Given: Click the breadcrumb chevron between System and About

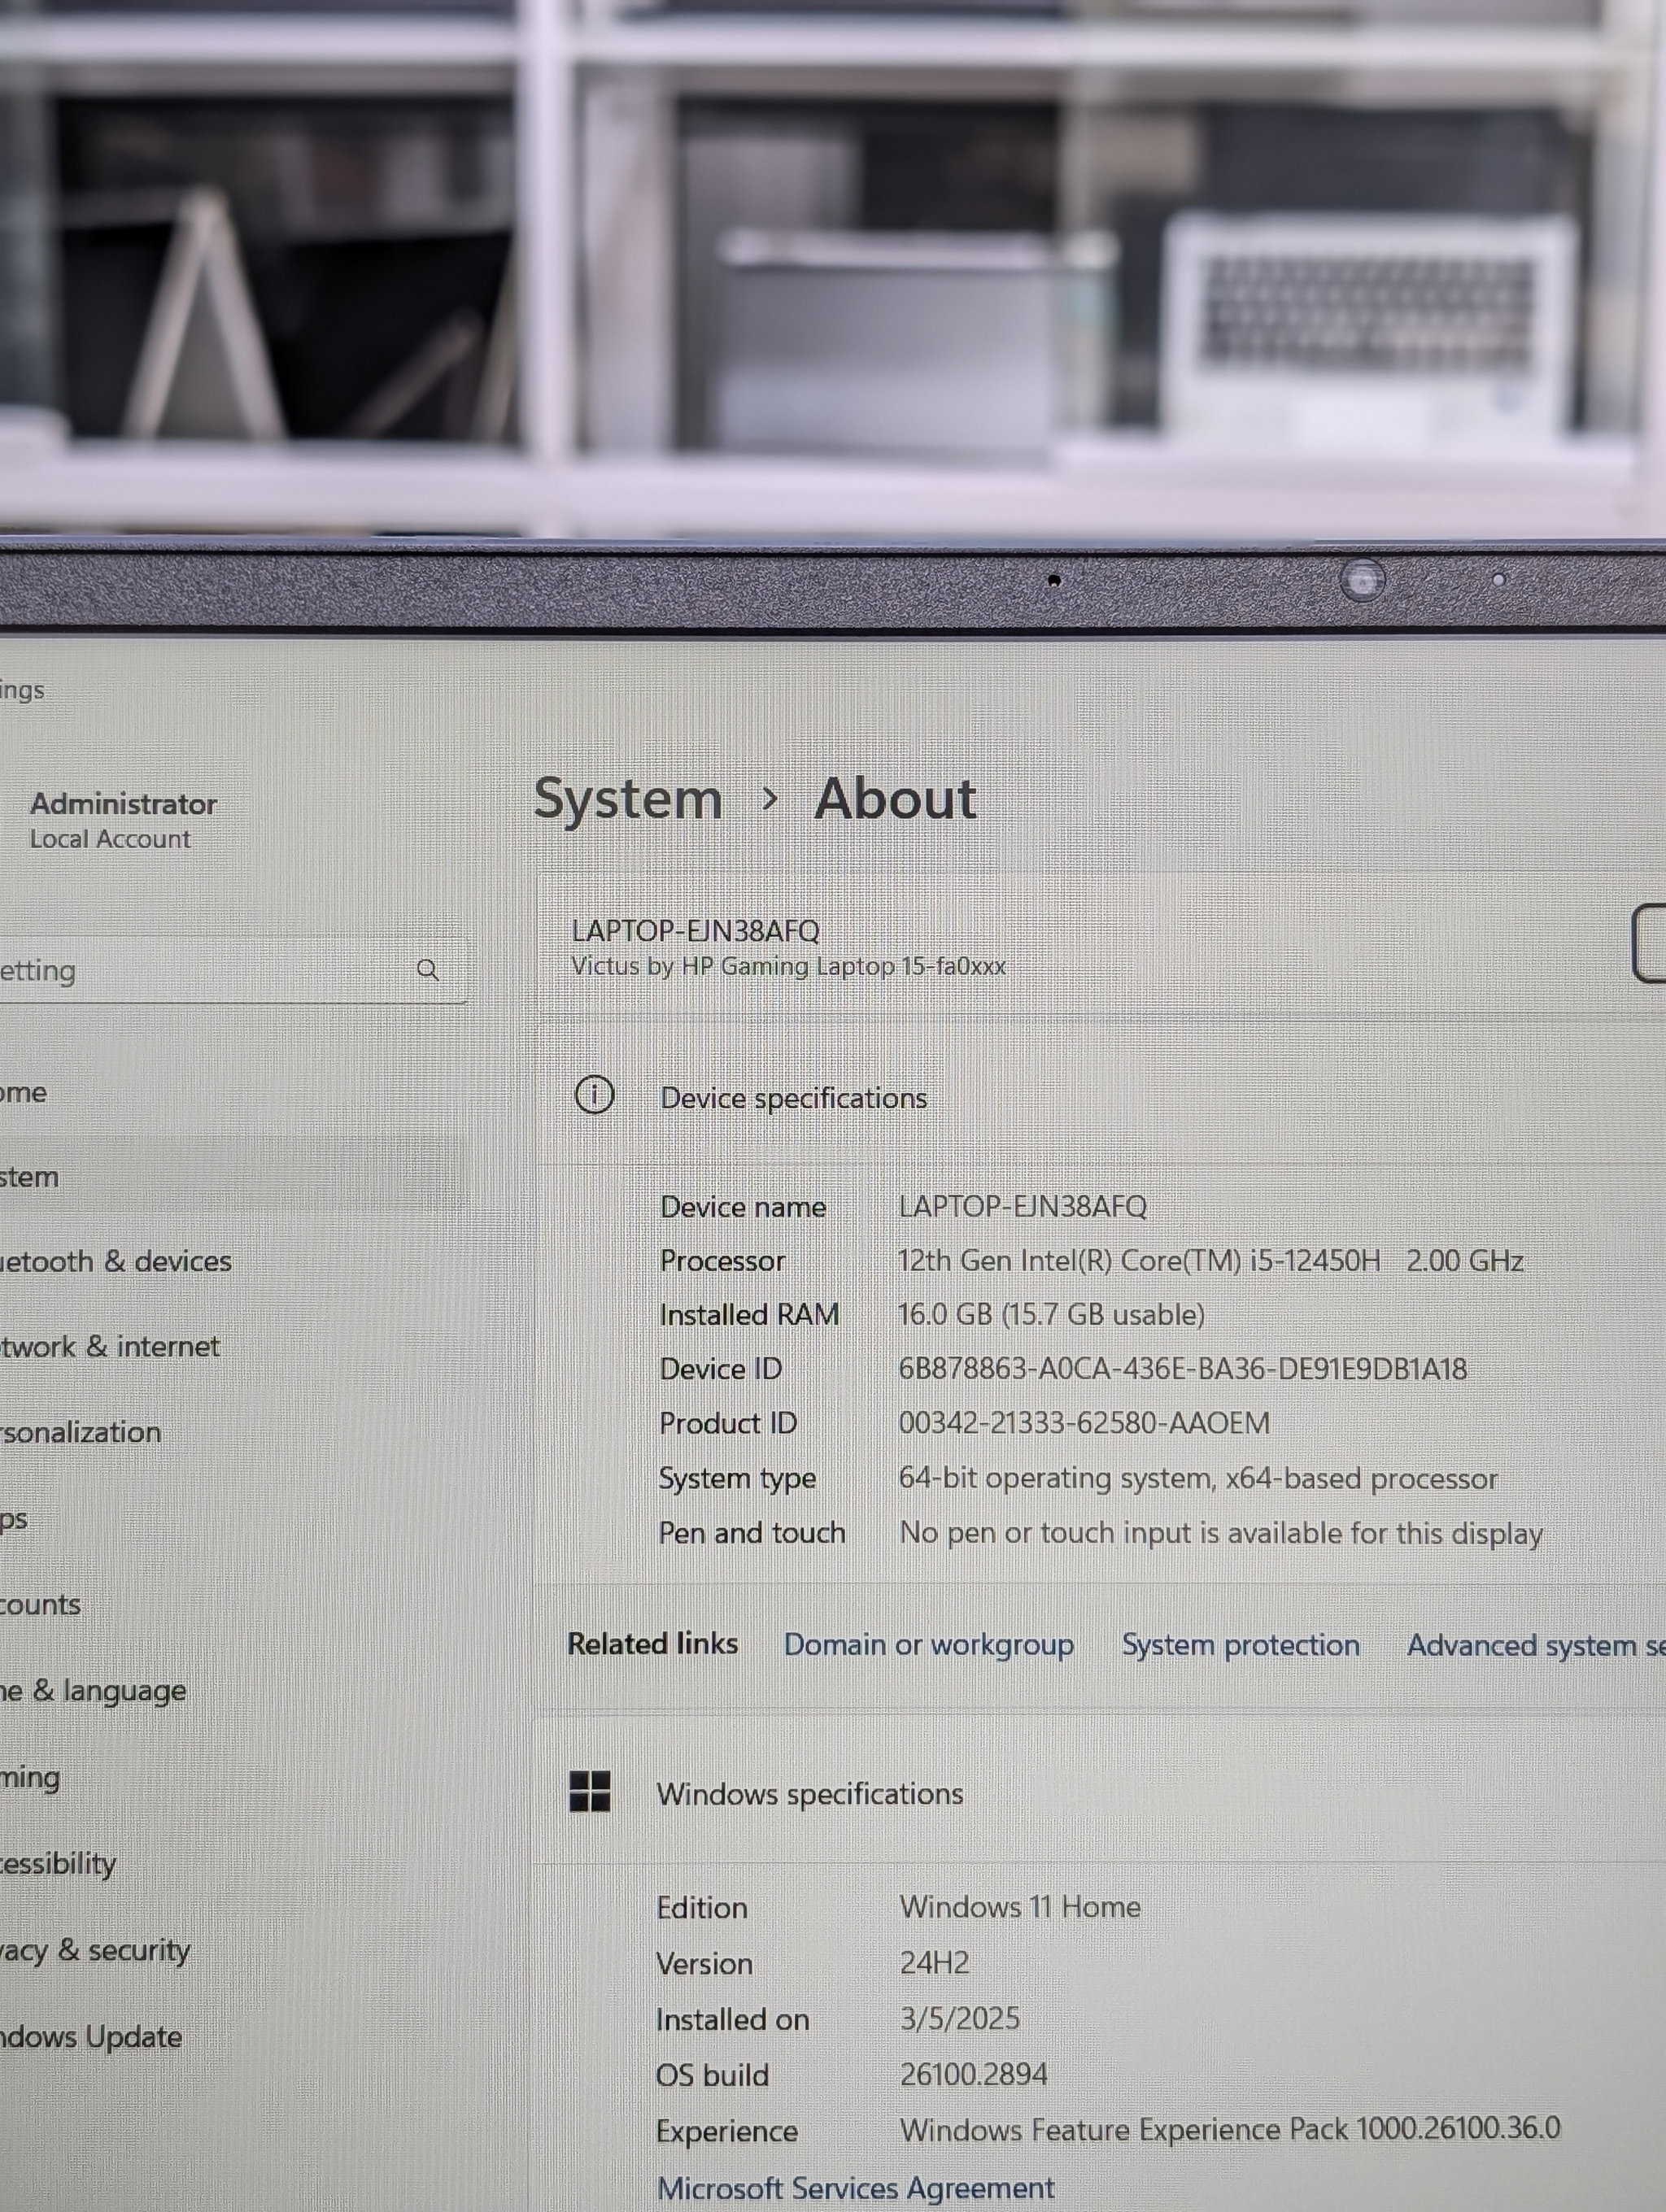Looking at the screenshot, I should [769, 798].
